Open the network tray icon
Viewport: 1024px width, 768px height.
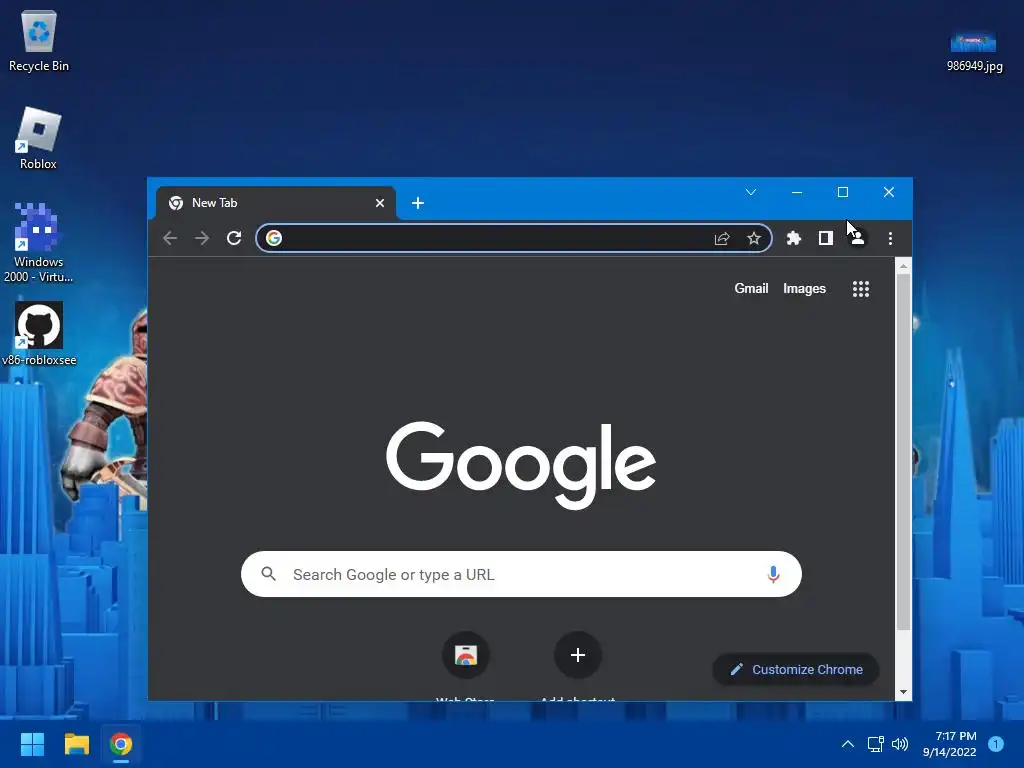[x=875, y=744]
